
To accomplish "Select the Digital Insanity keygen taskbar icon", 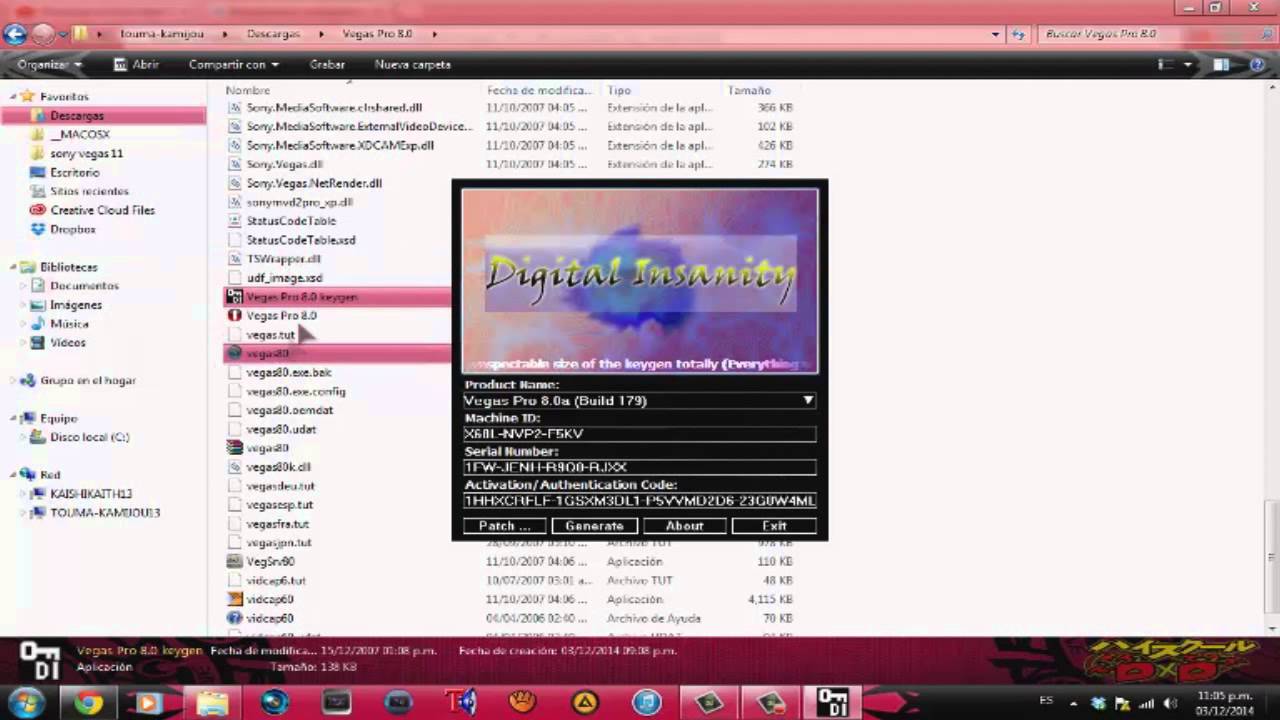I will (x=832, y=703).
